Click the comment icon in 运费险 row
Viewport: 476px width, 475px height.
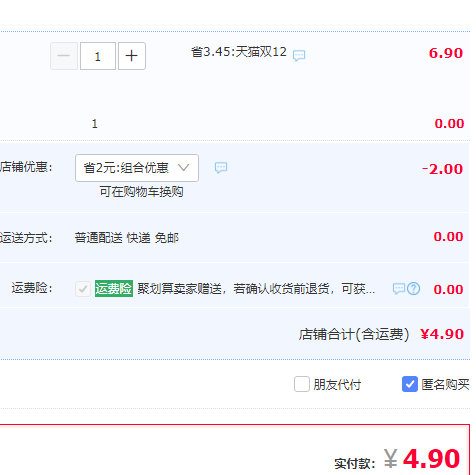(x=399, y=288)
